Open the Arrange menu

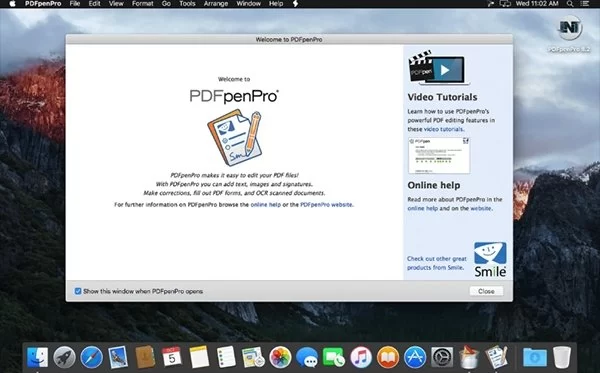click(x=216, y=4)
